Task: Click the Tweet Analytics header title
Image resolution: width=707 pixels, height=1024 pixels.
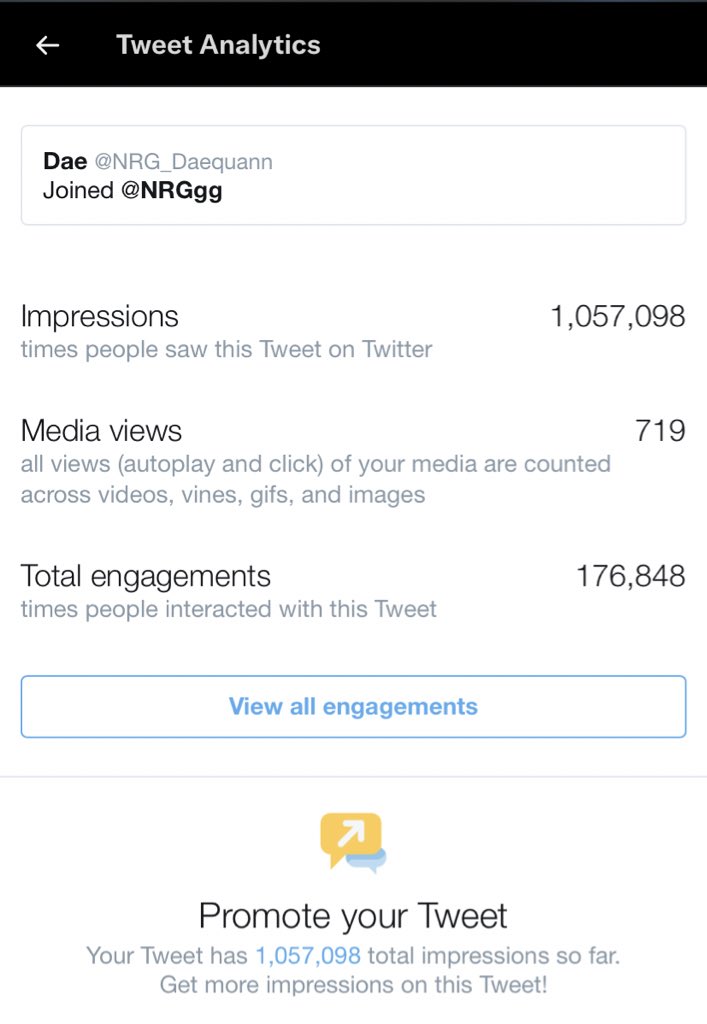Action: (x=218, y=45)
